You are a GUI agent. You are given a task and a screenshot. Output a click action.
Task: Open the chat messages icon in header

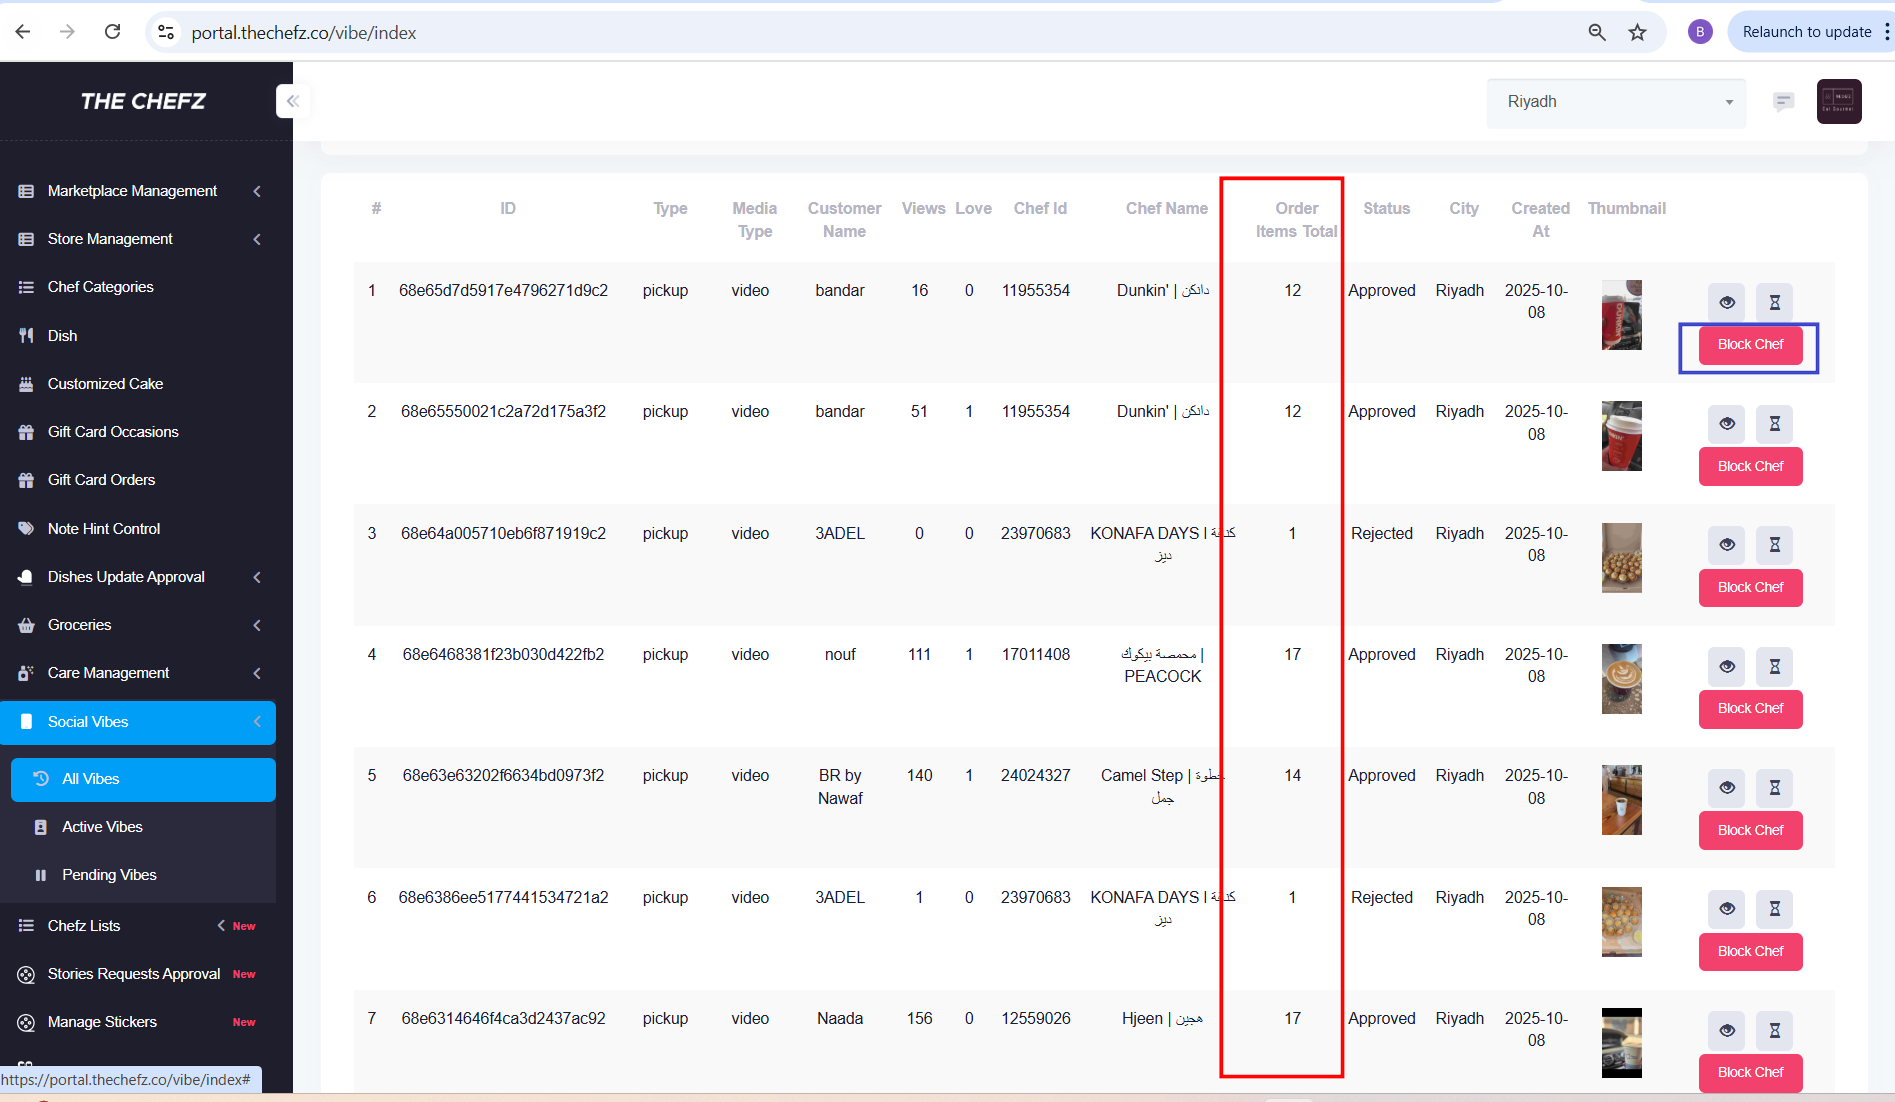[1783, 102]
